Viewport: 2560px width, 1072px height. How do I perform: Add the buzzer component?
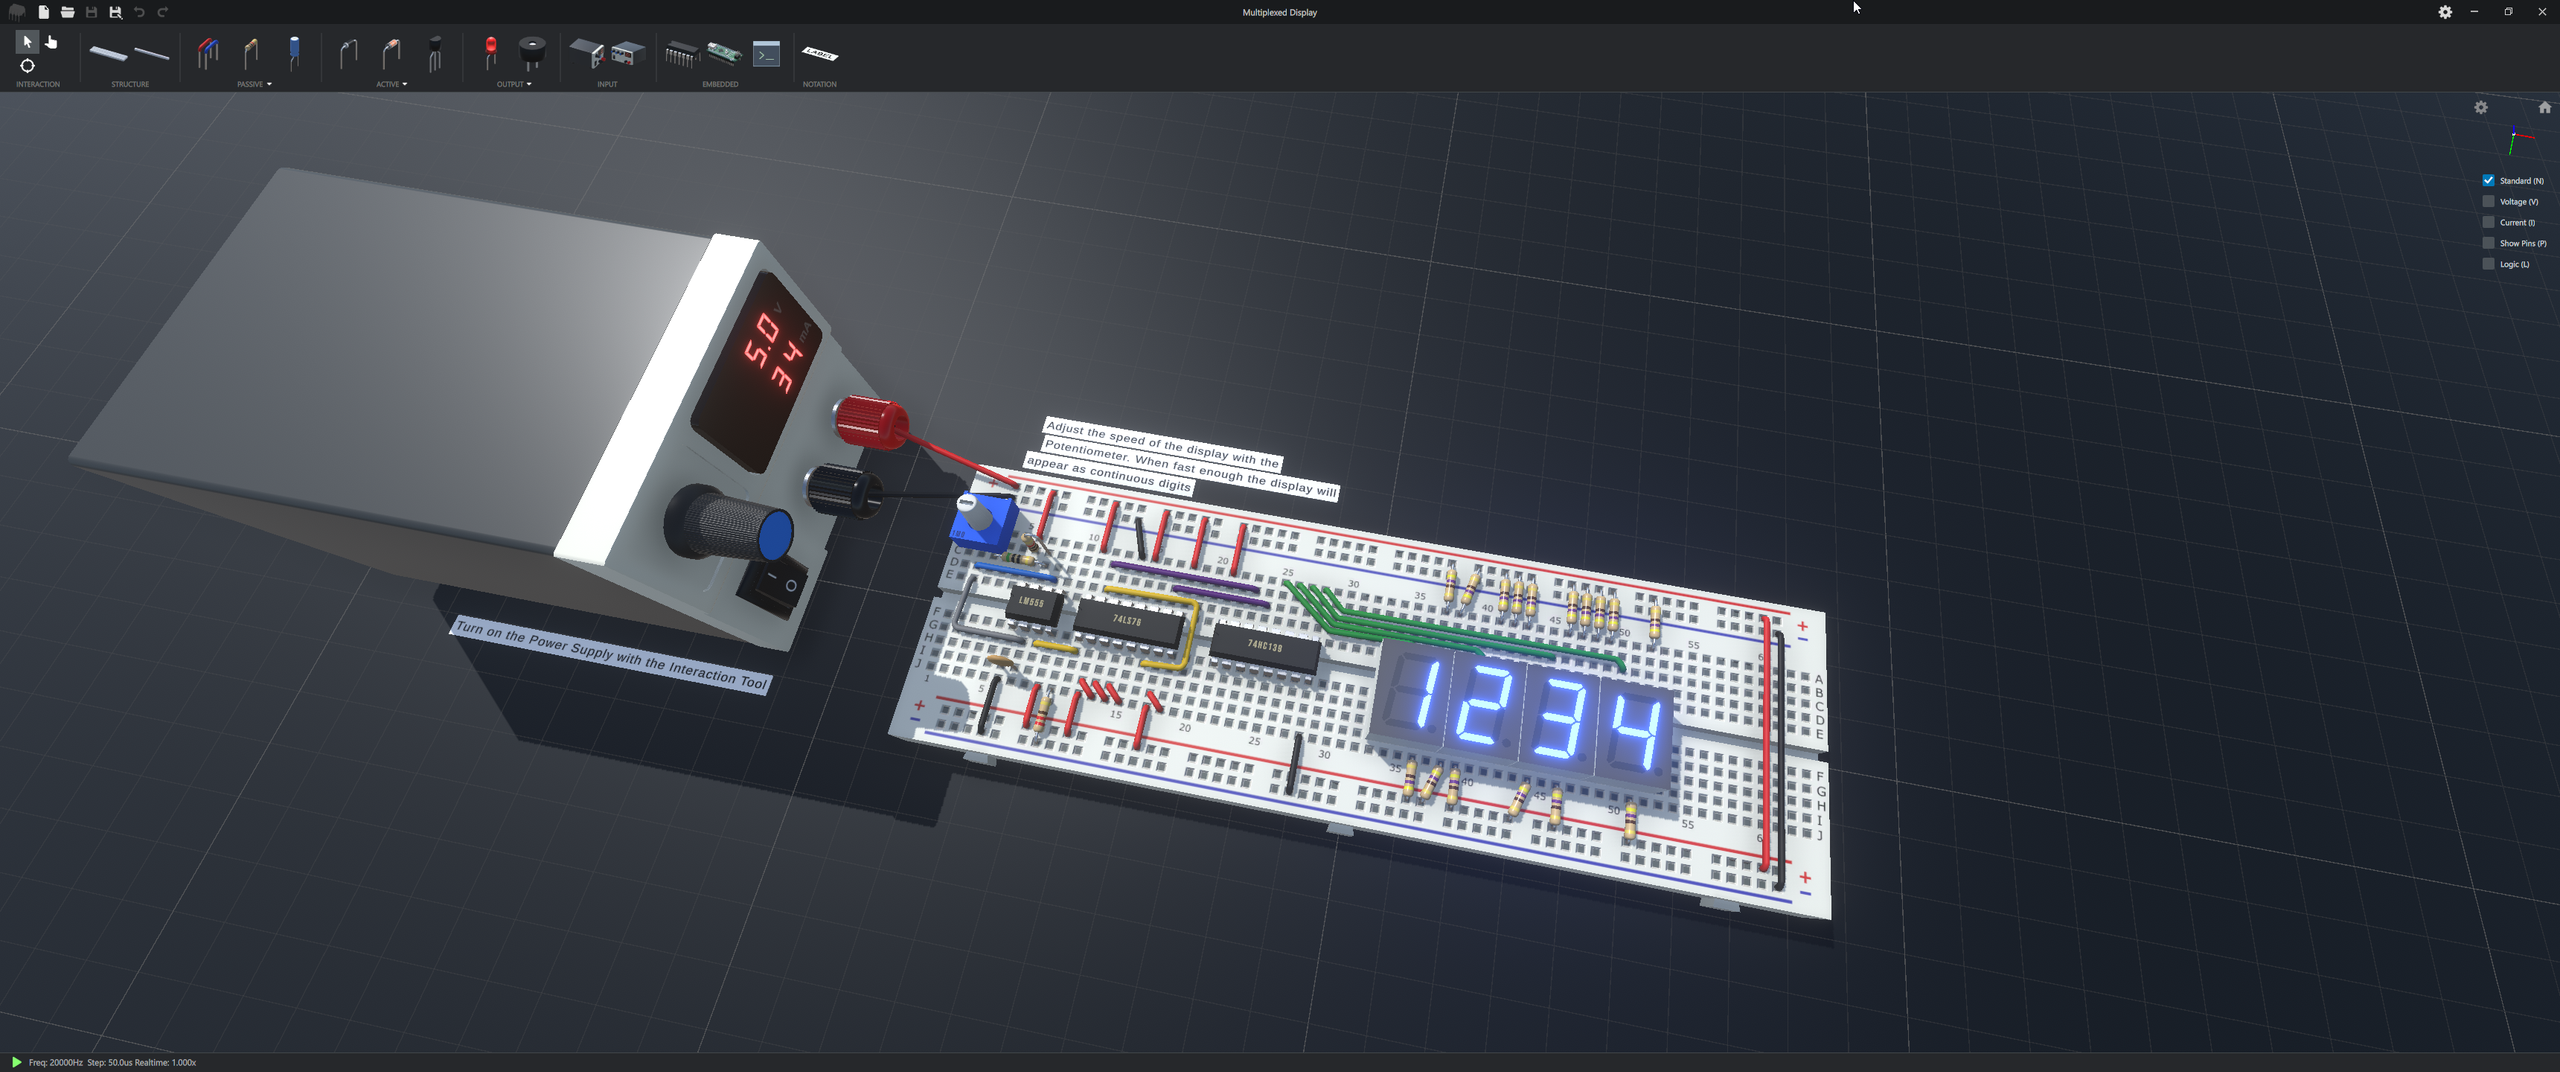point(532,53)
